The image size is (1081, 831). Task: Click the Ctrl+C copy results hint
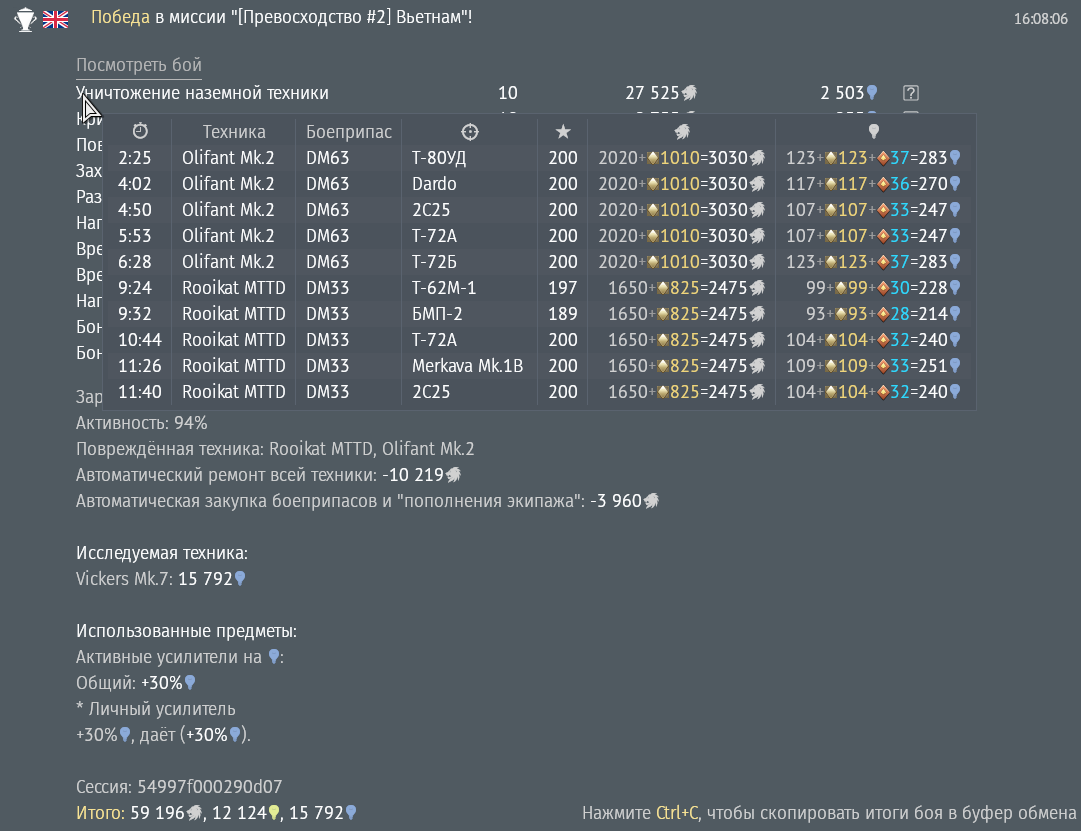pyautogui.click(x=829, y=813)
